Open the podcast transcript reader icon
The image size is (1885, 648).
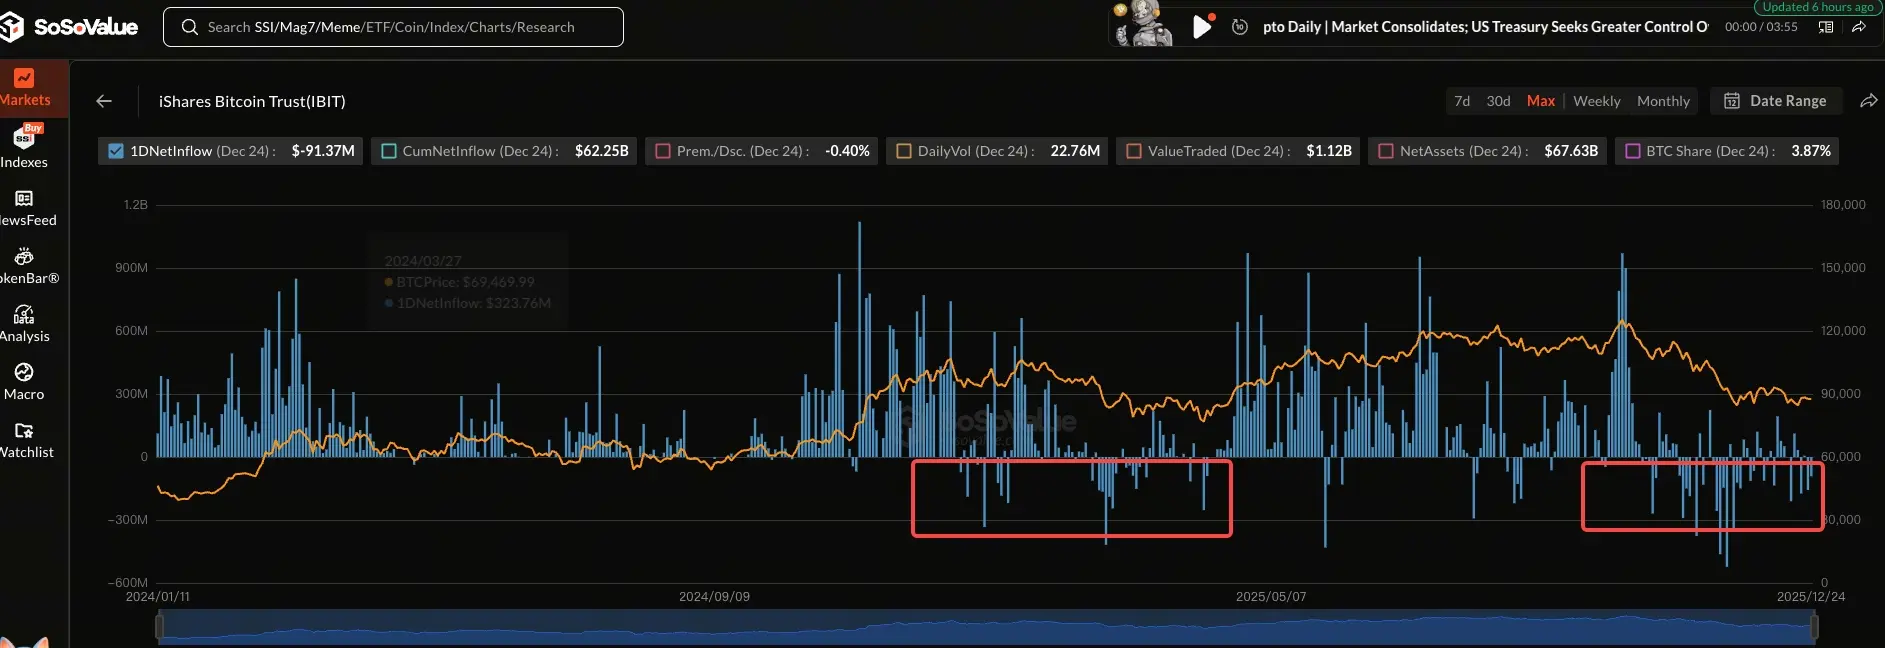(1826, 27)
